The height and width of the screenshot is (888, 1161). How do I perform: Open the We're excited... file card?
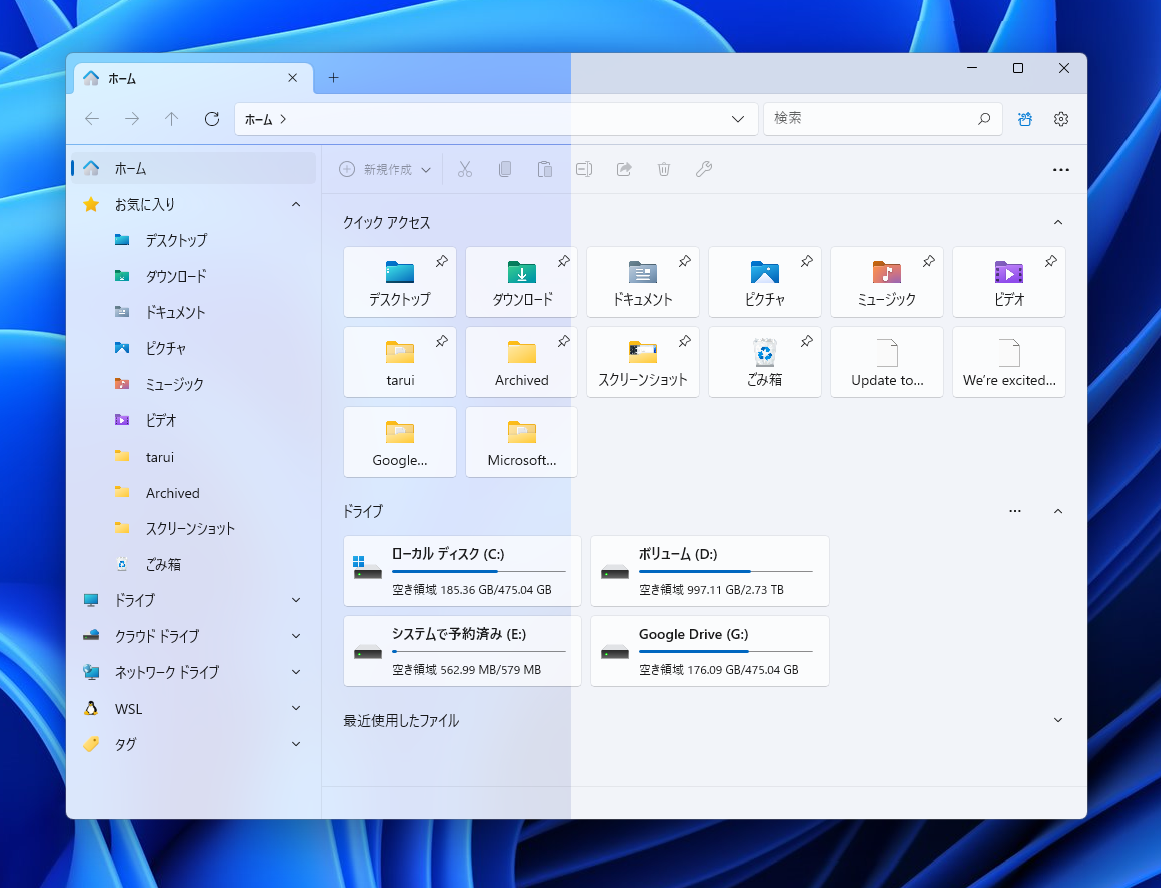coord(1009,362)
